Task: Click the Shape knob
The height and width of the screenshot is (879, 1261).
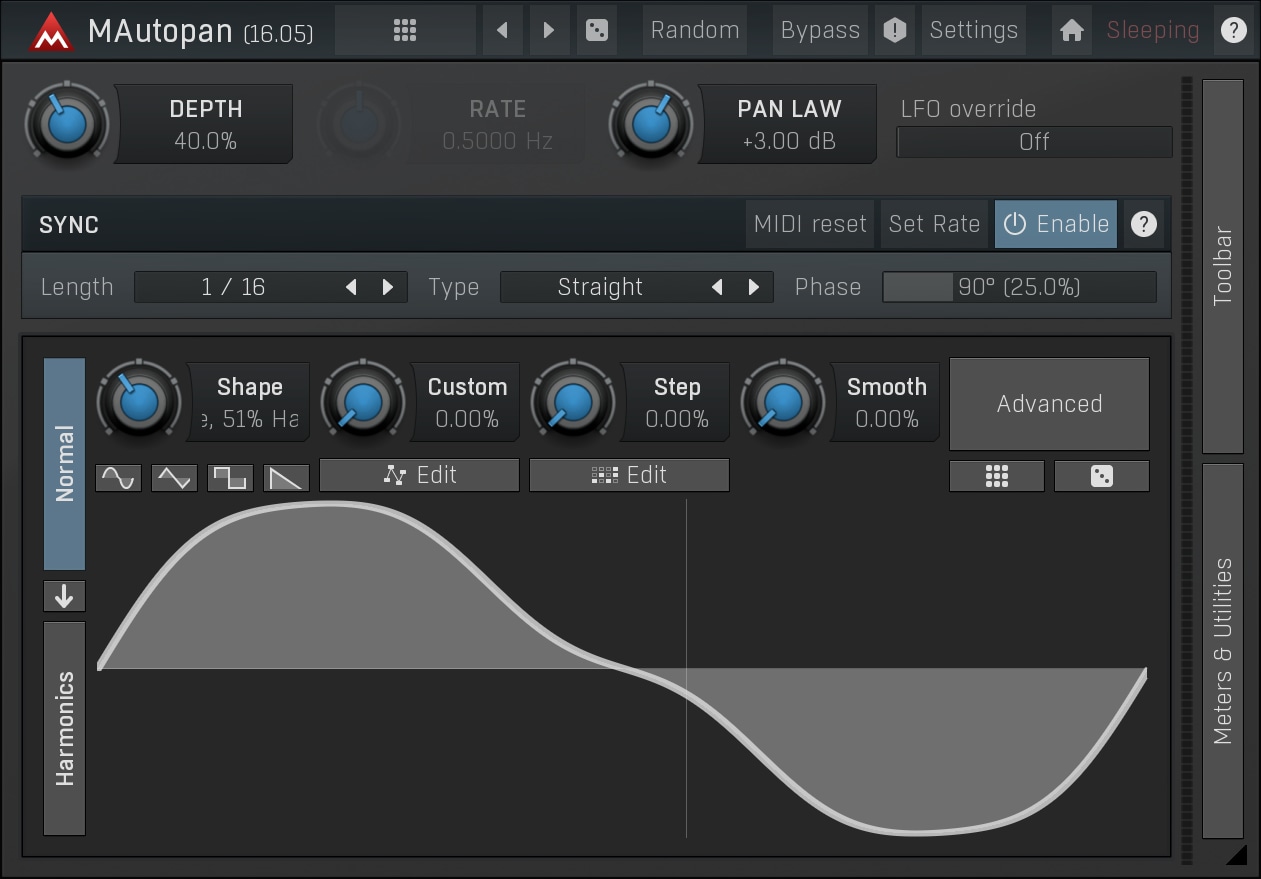Action: (139, 402)
